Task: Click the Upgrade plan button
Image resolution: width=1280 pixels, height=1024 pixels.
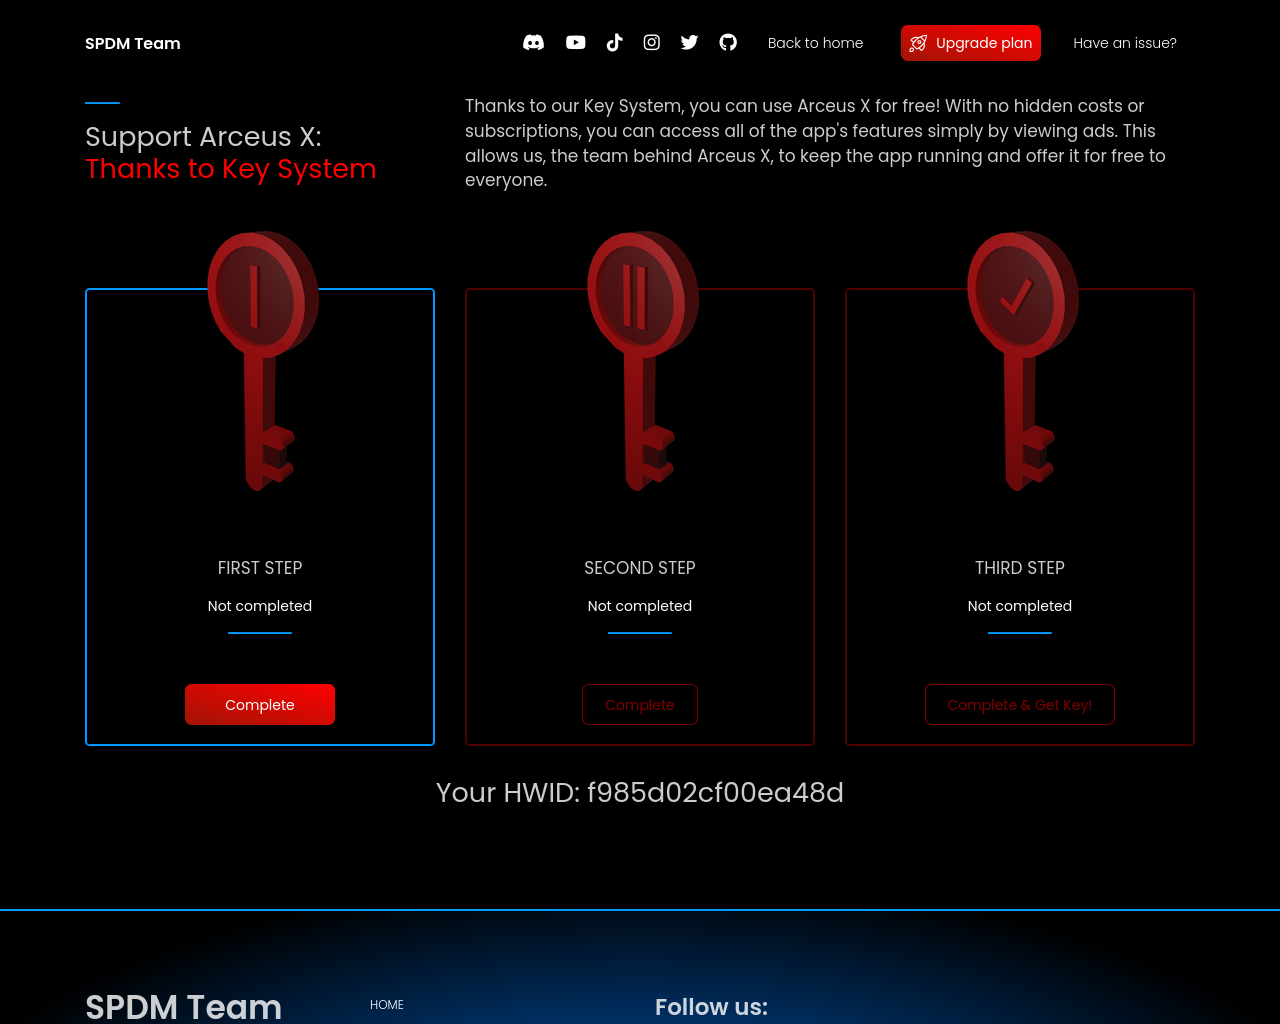Action: pyautogui.click(x=971, y=43)
